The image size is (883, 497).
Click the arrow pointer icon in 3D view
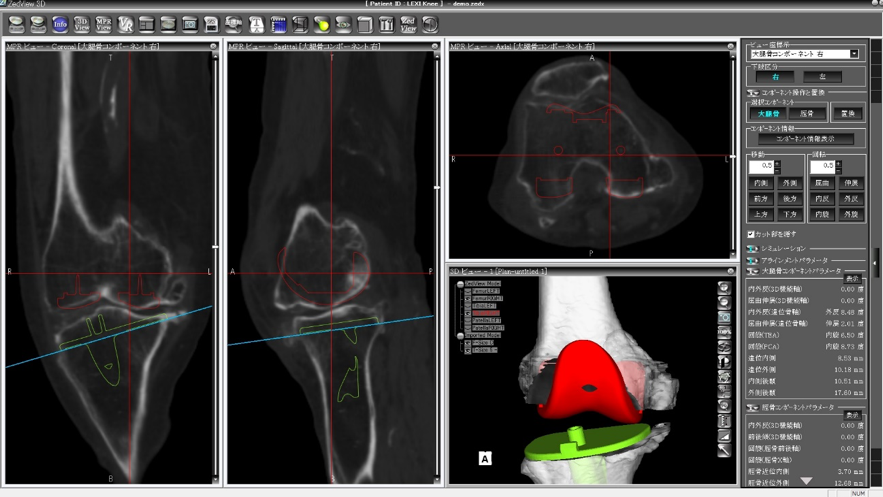tap(724, 450)
